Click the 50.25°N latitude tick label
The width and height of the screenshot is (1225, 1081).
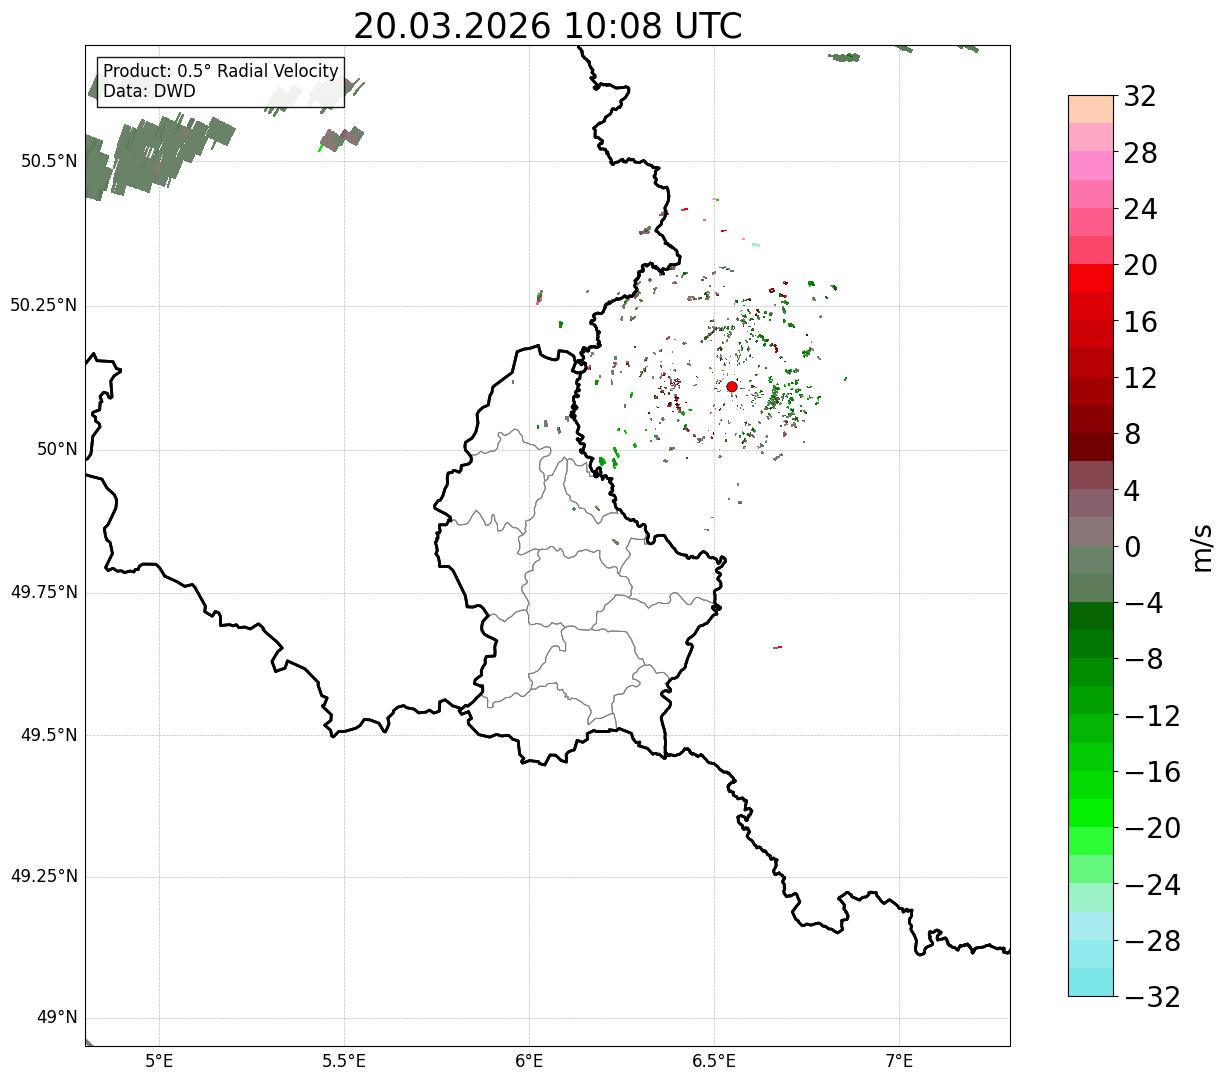[44, 305]
